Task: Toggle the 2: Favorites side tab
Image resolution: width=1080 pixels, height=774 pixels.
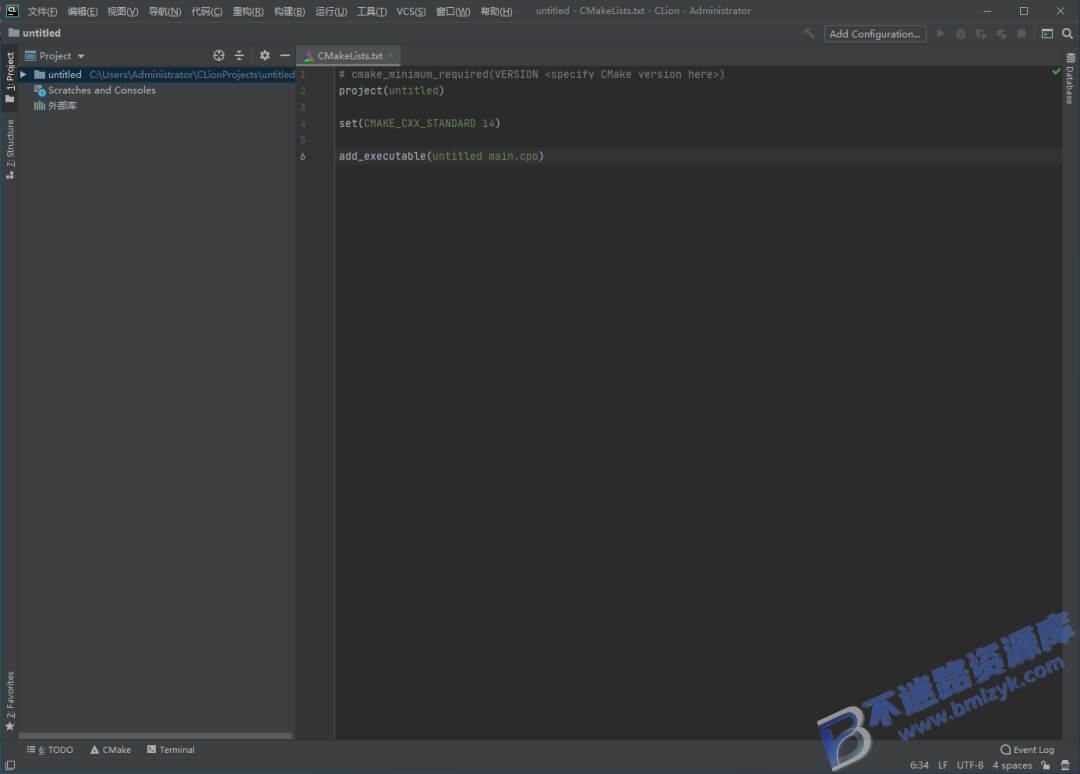Action: (x=10, y=701)
